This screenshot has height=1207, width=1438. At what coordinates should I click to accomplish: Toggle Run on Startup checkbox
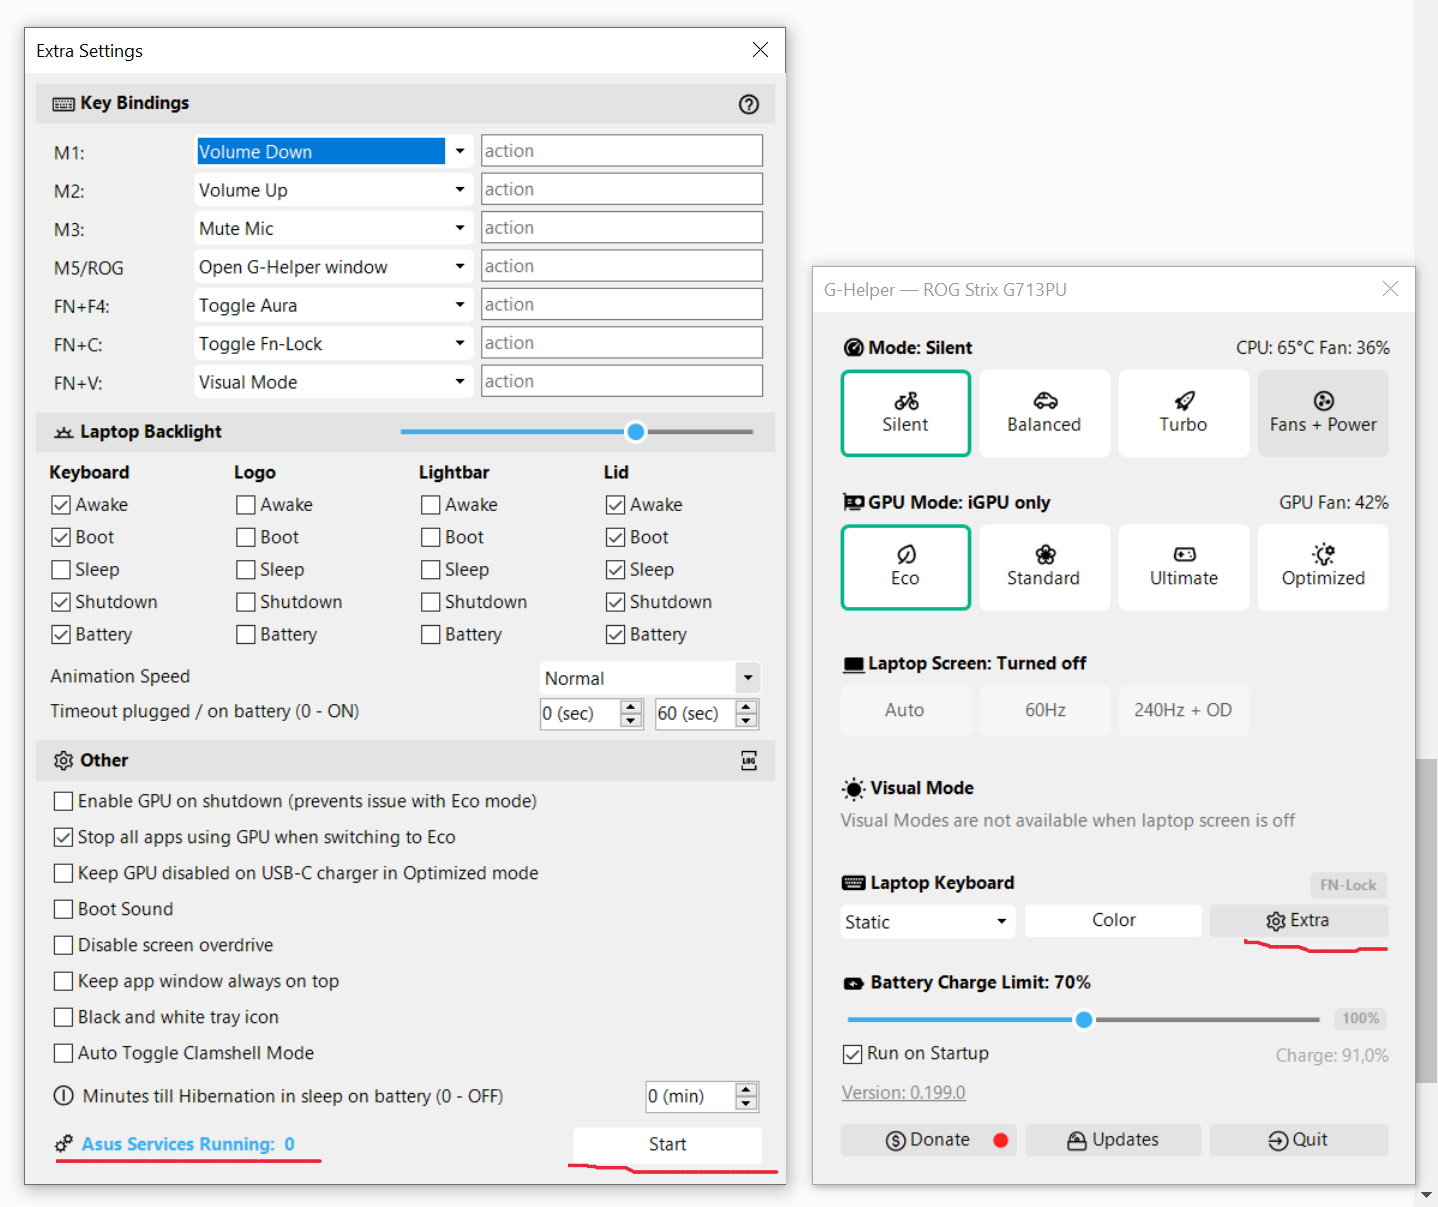coord(853,1054)
